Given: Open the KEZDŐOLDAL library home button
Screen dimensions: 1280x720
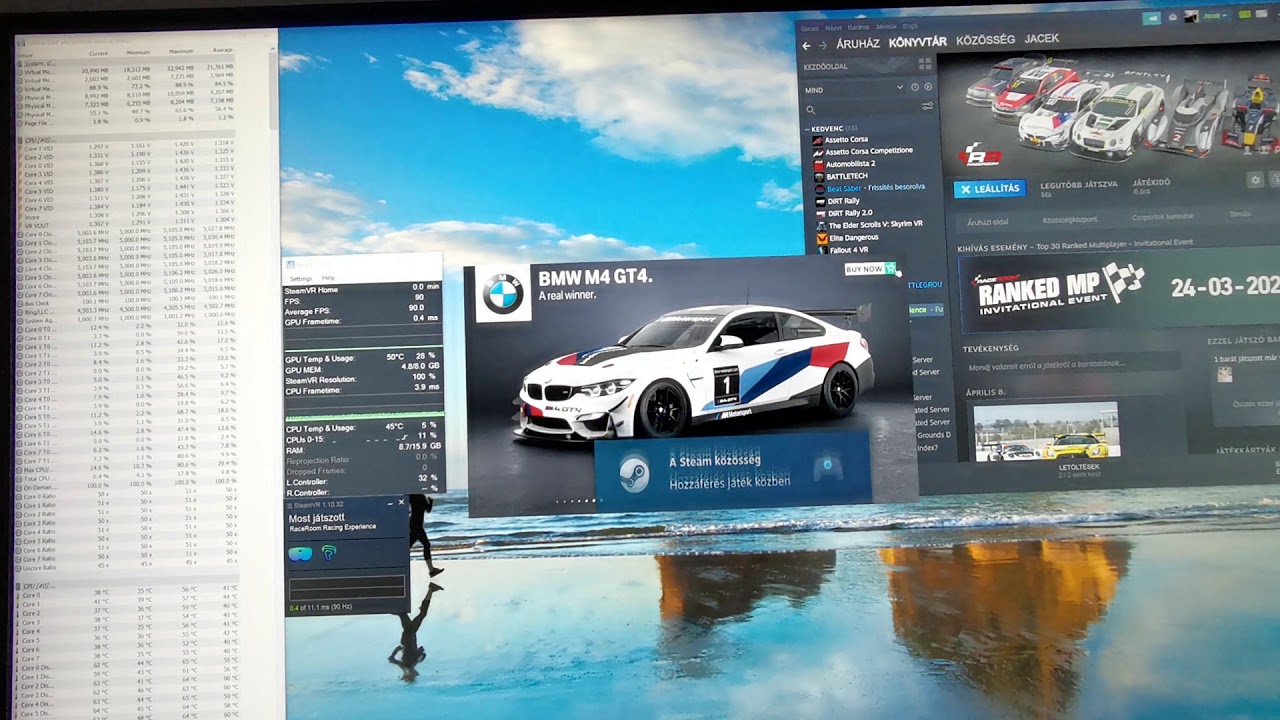Looking at the screenshot, I should pyautogui.click(x=827, y=66).
